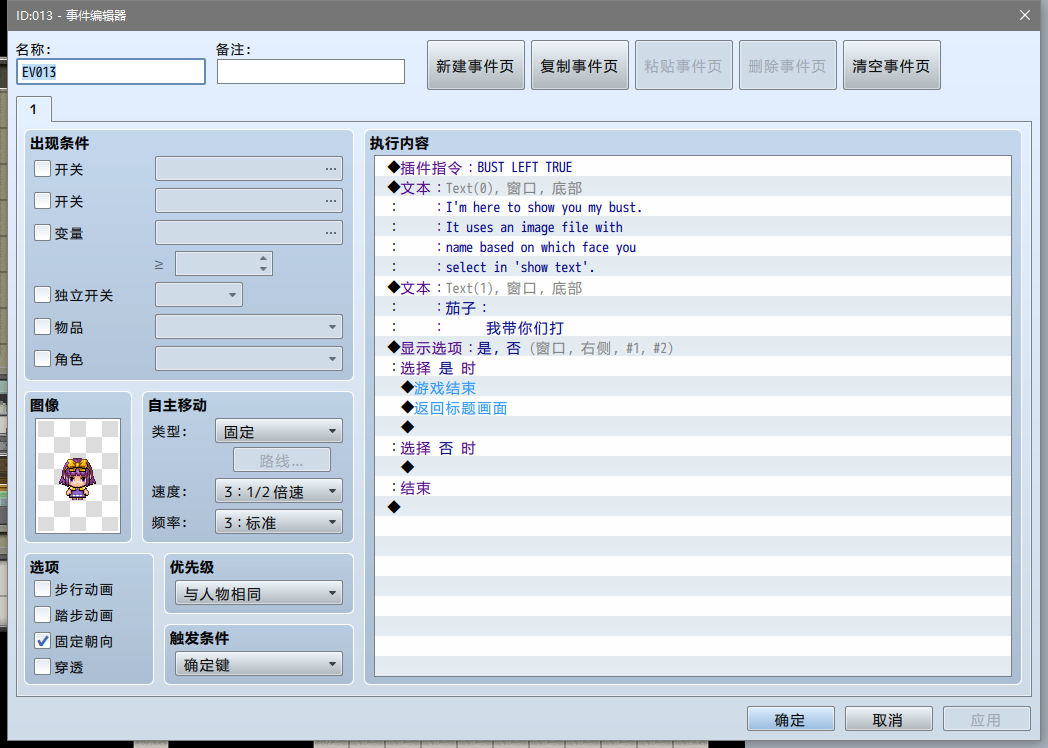Select the 插件指令：BUST LEFT TRUE command
The image size is (1048, 748).
tap(693, 167)
